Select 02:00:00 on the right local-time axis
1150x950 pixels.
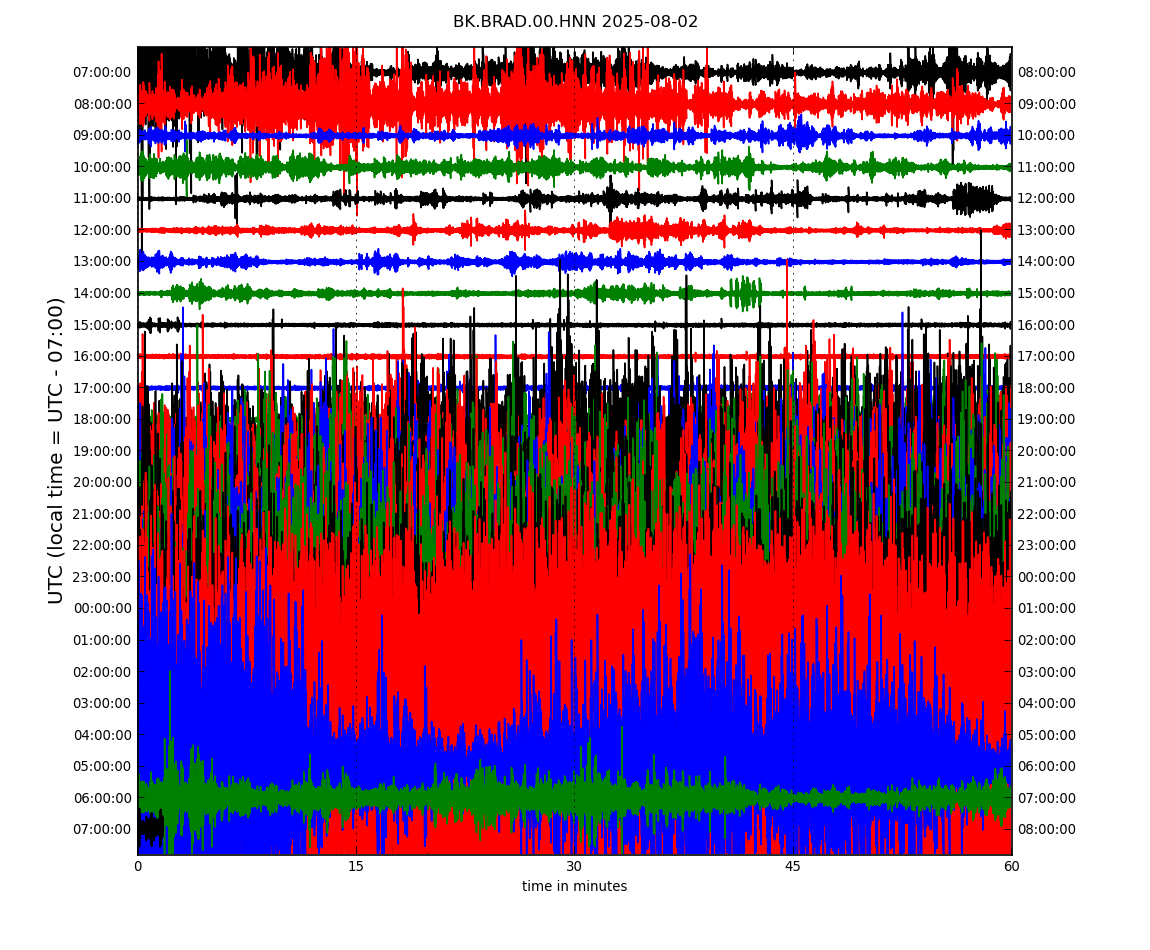pos(1047,640)
